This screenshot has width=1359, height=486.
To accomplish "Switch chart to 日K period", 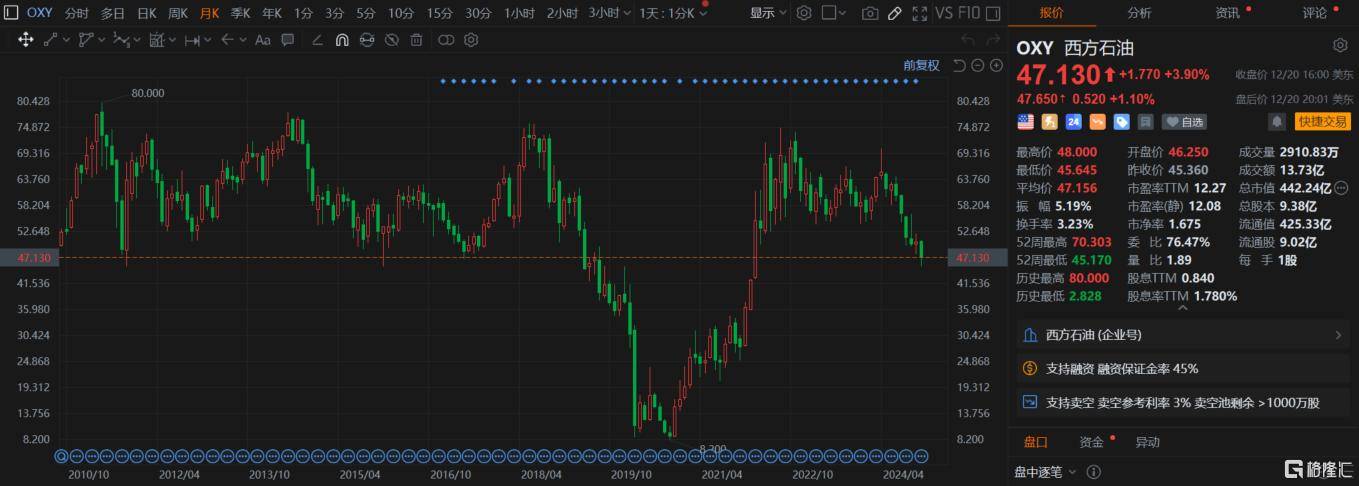I will coord(146,13).
